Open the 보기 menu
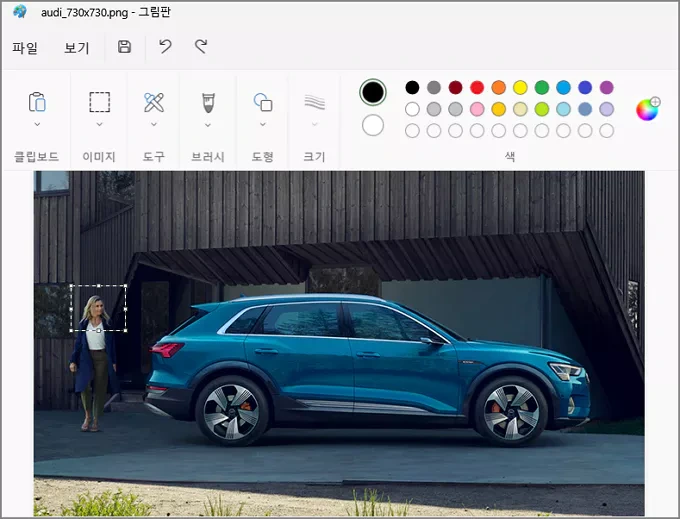The image size is (680, 519). [77, 47]
